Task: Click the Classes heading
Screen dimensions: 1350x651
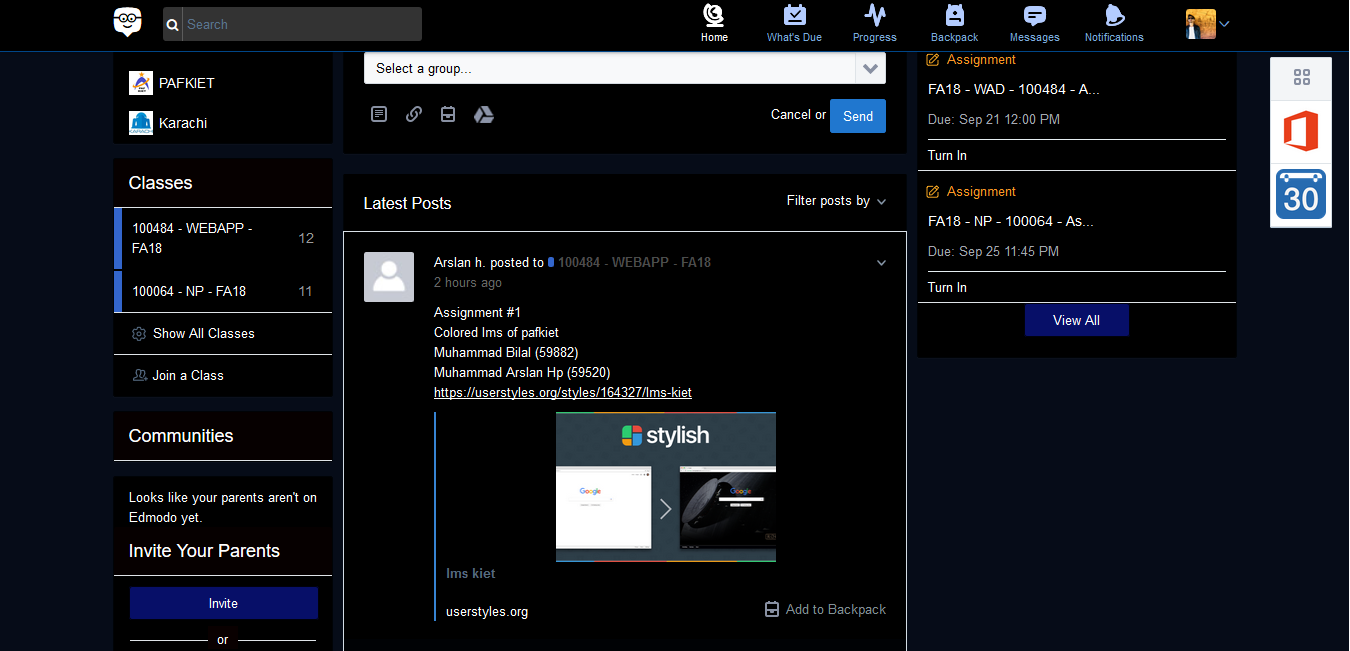Action: [160, 183]
